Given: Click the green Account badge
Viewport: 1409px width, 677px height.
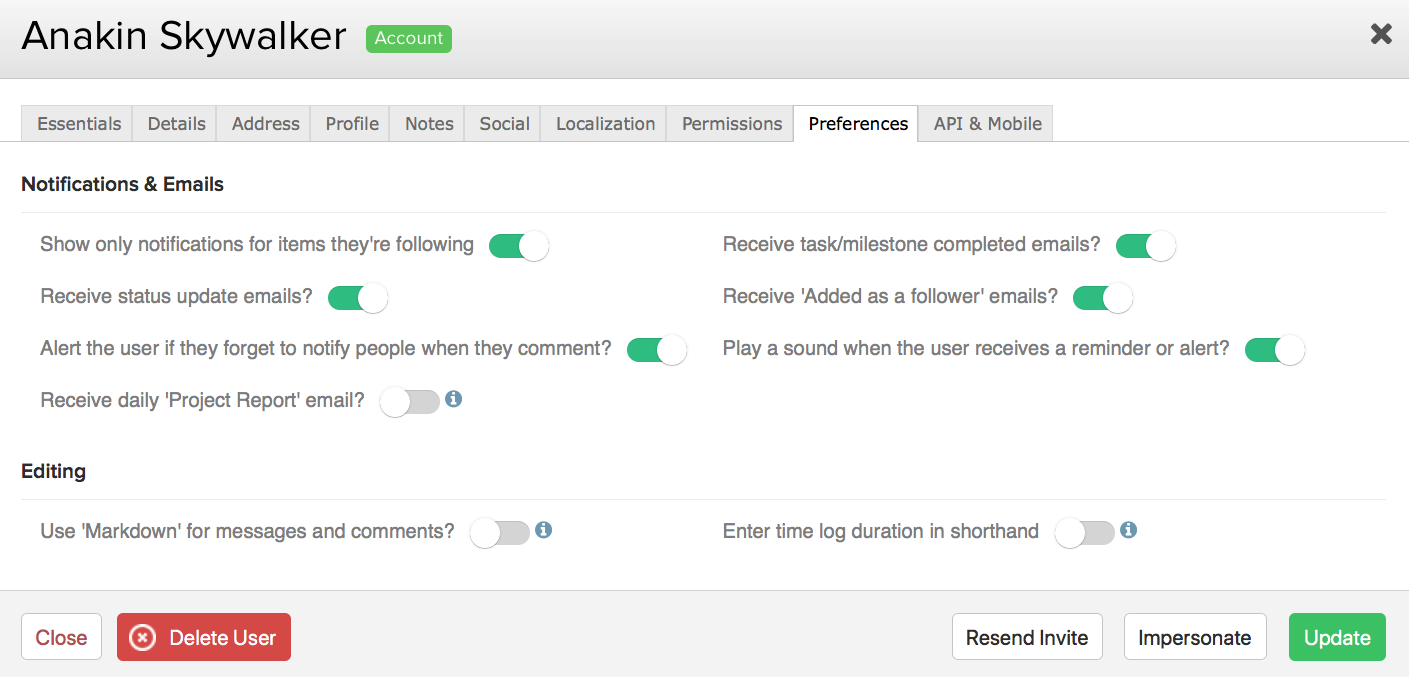Looking at the screenshot, I should click(409, 38).
